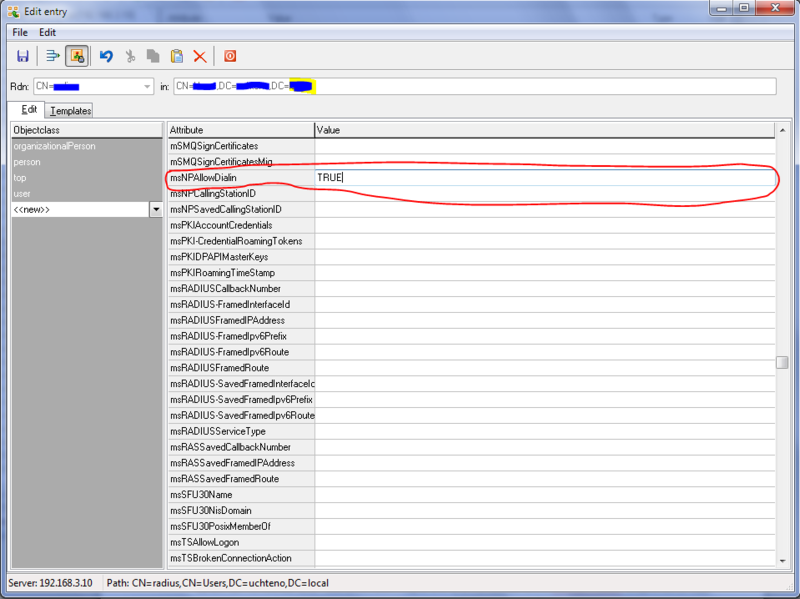Viewport: 800px width, 599px height.
Task: Open the File menu
Action: click(19, 32)
